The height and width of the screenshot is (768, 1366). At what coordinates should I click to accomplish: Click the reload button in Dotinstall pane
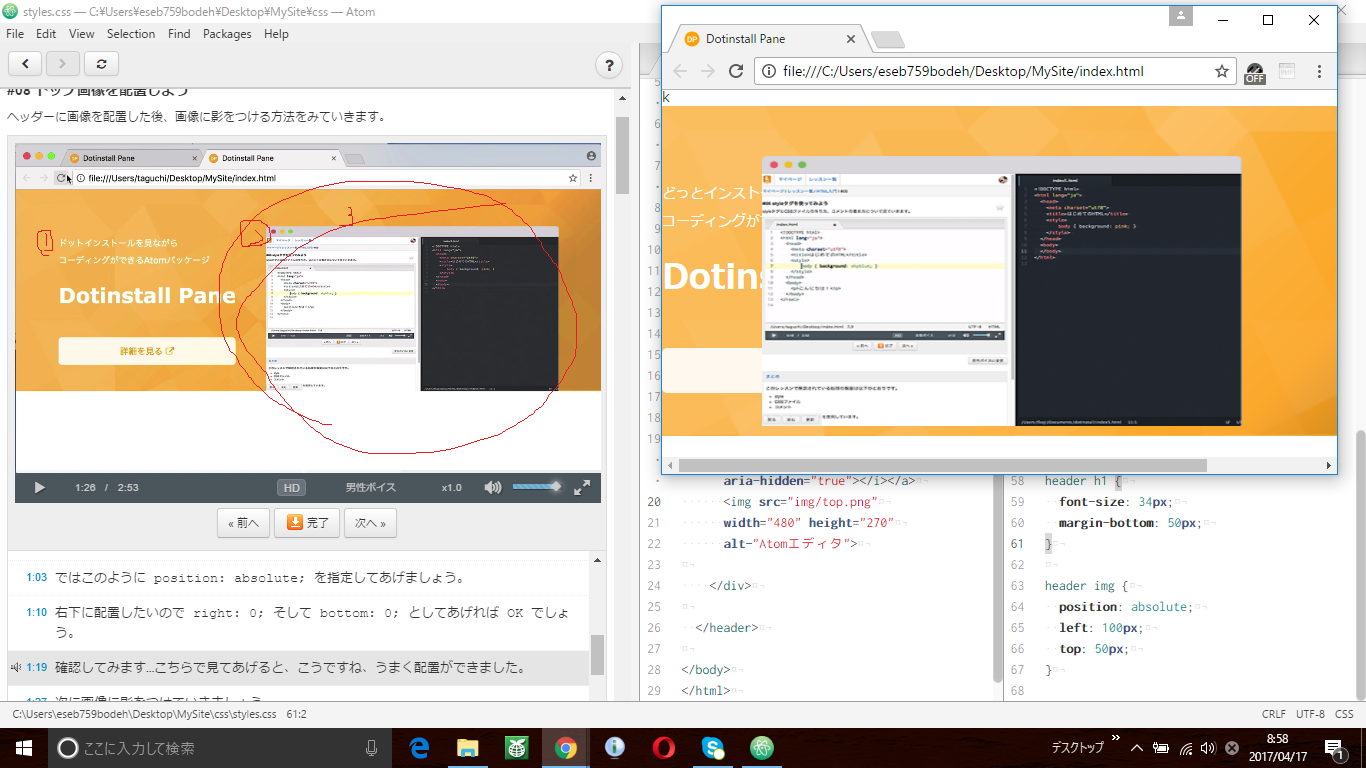tap(101, 64)
